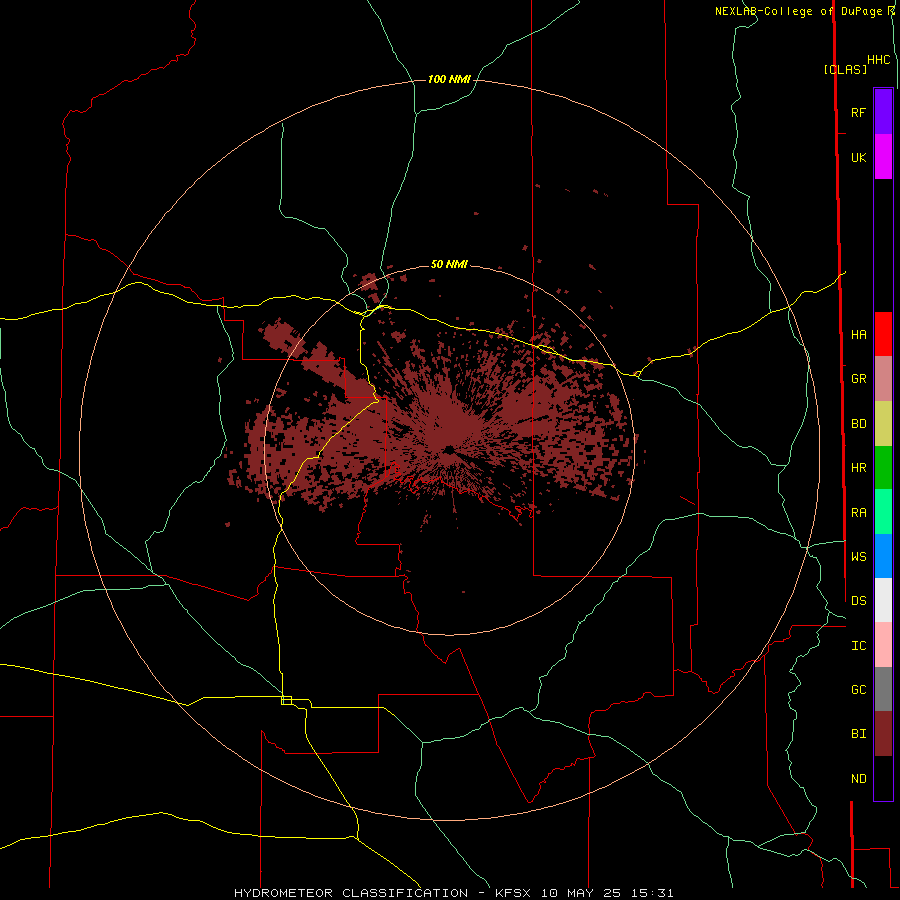The image size is (900, 900).
Task: Click the [CLAS] units label
Action: click(x=845, y=70)
